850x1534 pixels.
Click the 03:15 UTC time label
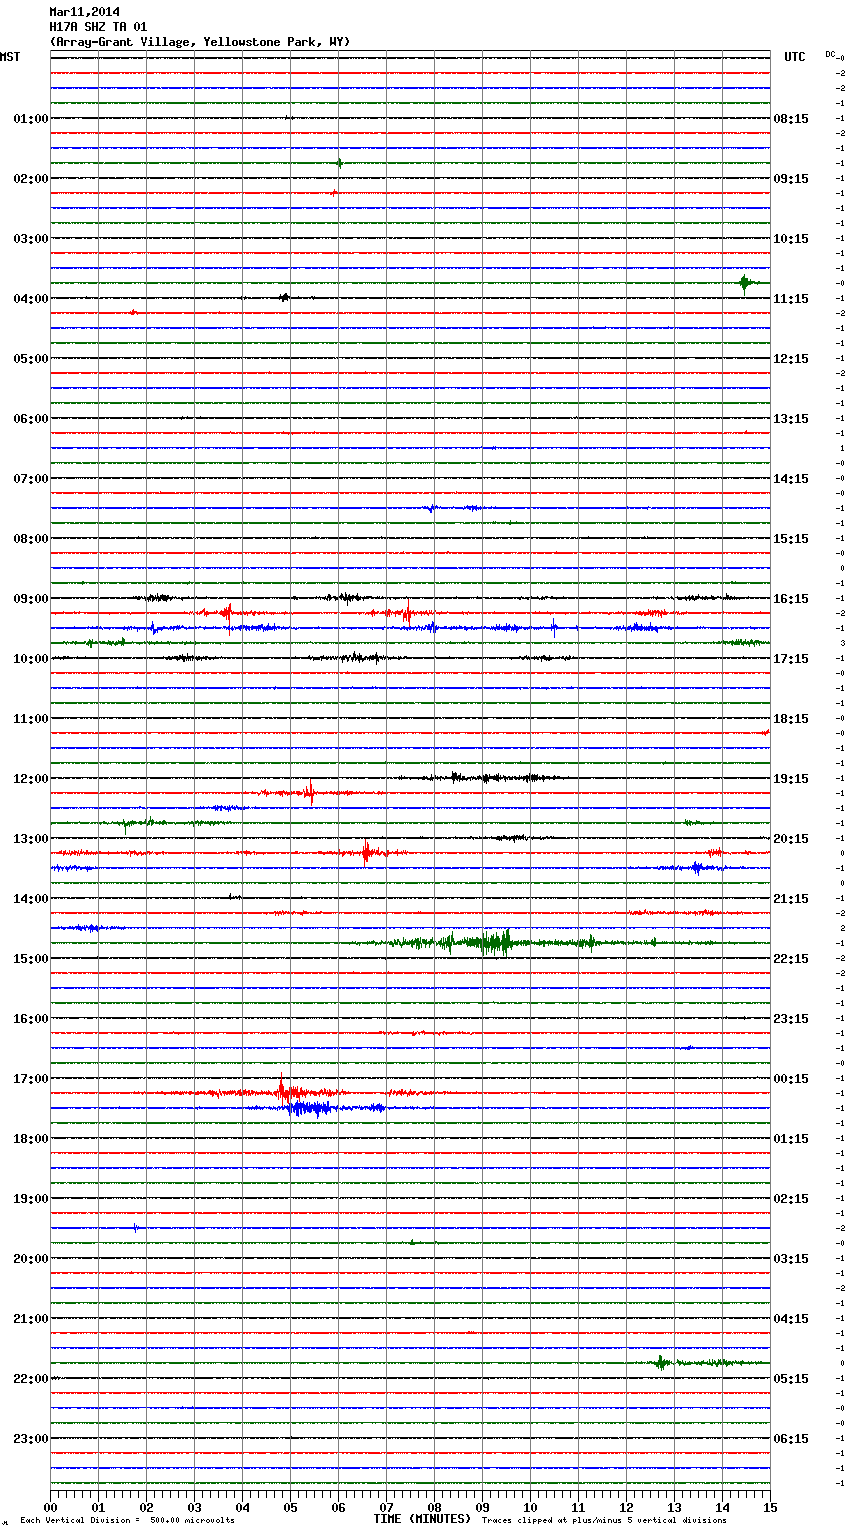(x=791, y=1259)
